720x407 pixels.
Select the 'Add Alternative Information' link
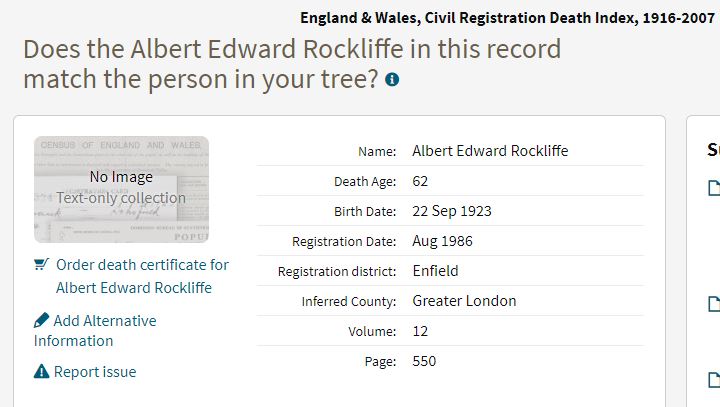(x=95, y=331)
